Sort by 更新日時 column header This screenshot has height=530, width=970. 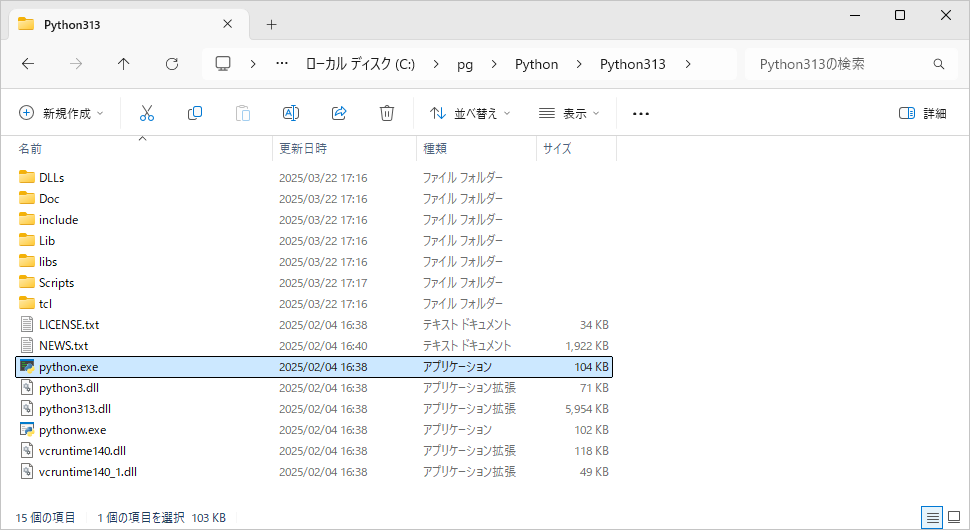(x=303, y=148)
